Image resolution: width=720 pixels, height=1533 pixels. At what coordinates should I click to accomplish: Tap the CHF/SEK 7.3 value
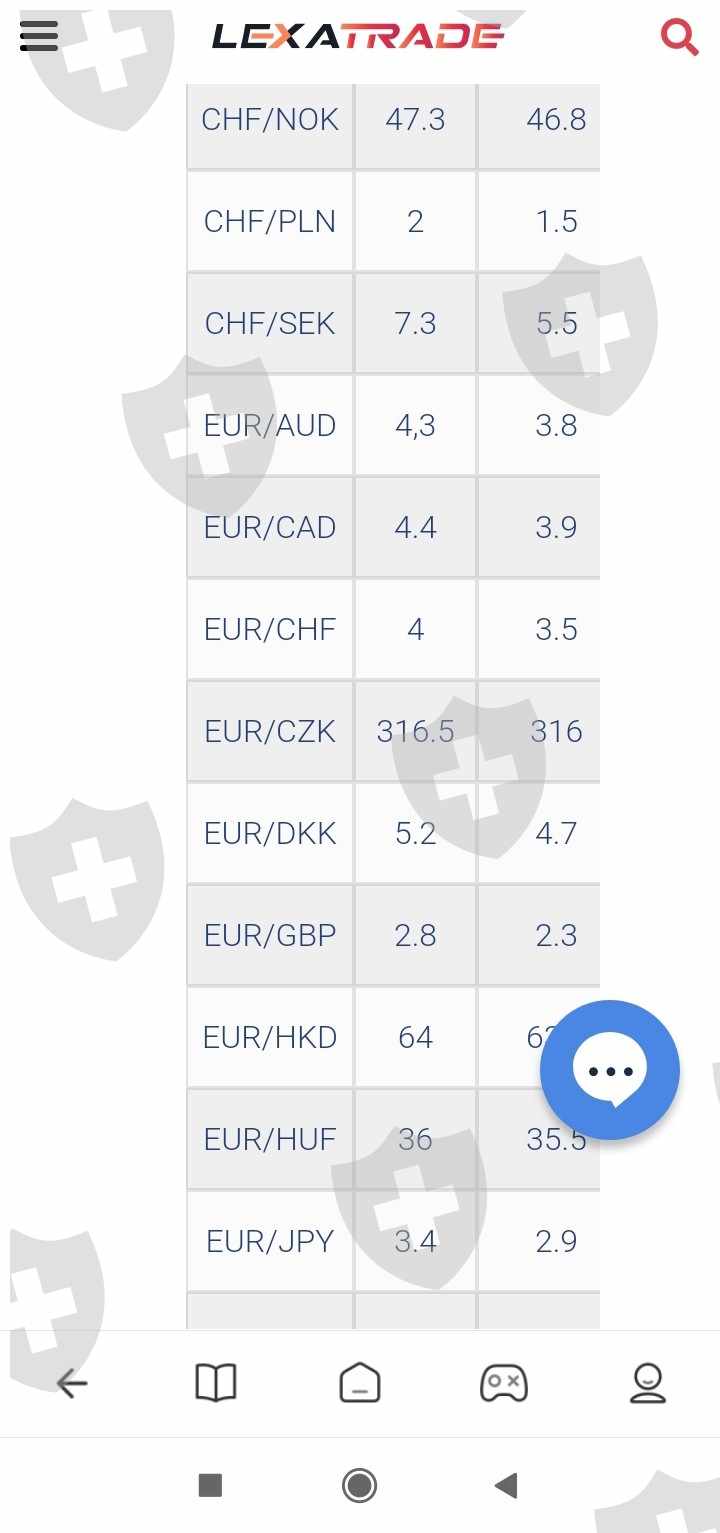415,324
